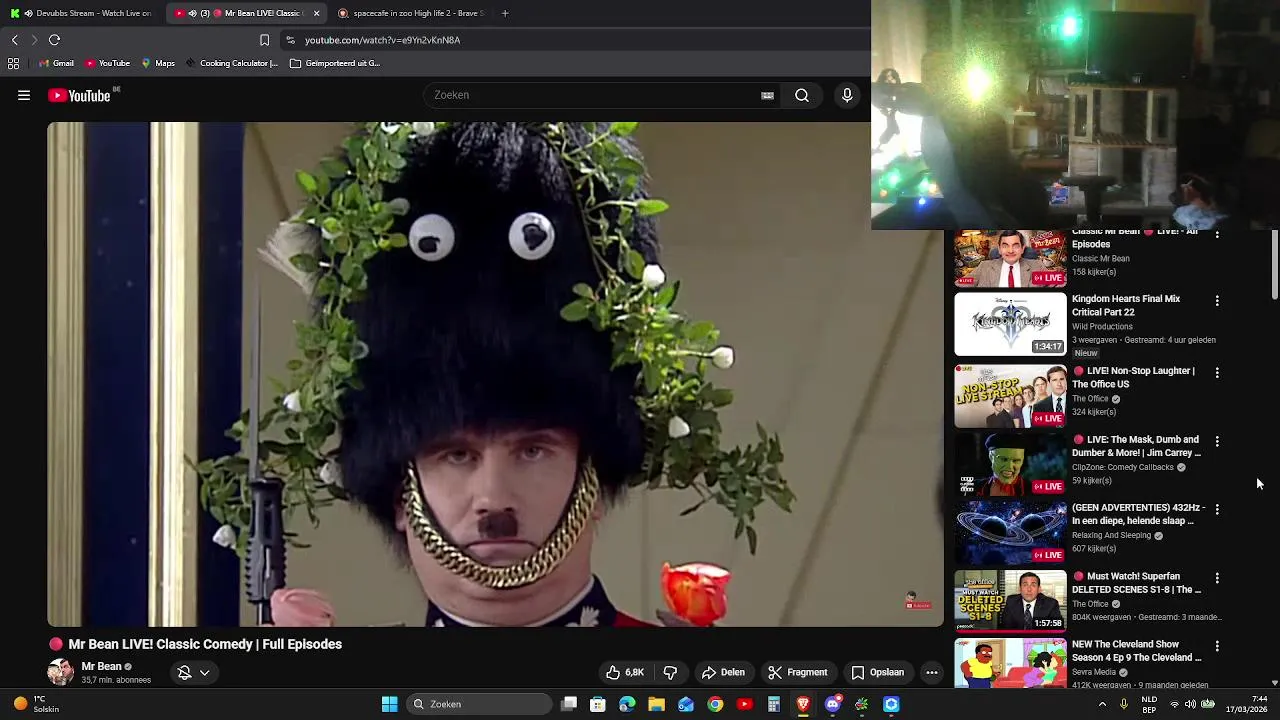Reload the current page

pos(55,40)
